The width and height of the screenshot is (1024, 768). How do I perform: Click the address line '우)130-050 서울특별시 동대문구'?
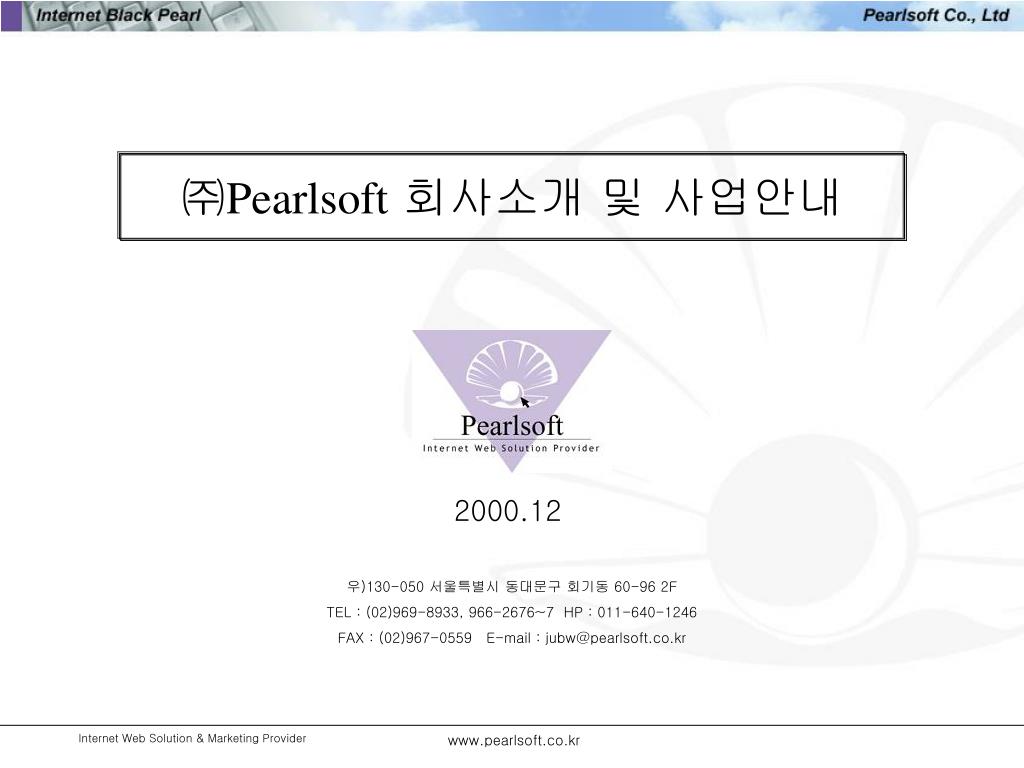coord(454,586)
